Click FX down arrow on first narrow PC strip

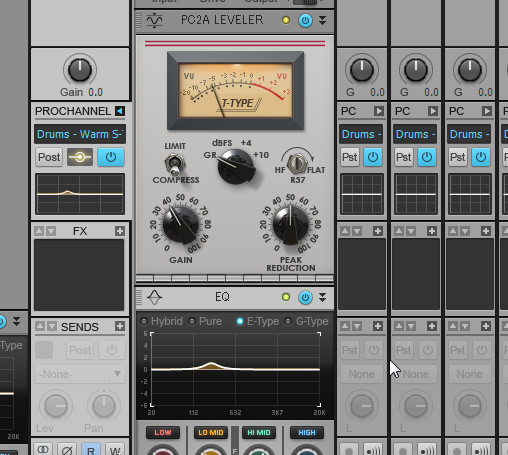(357, 231)
